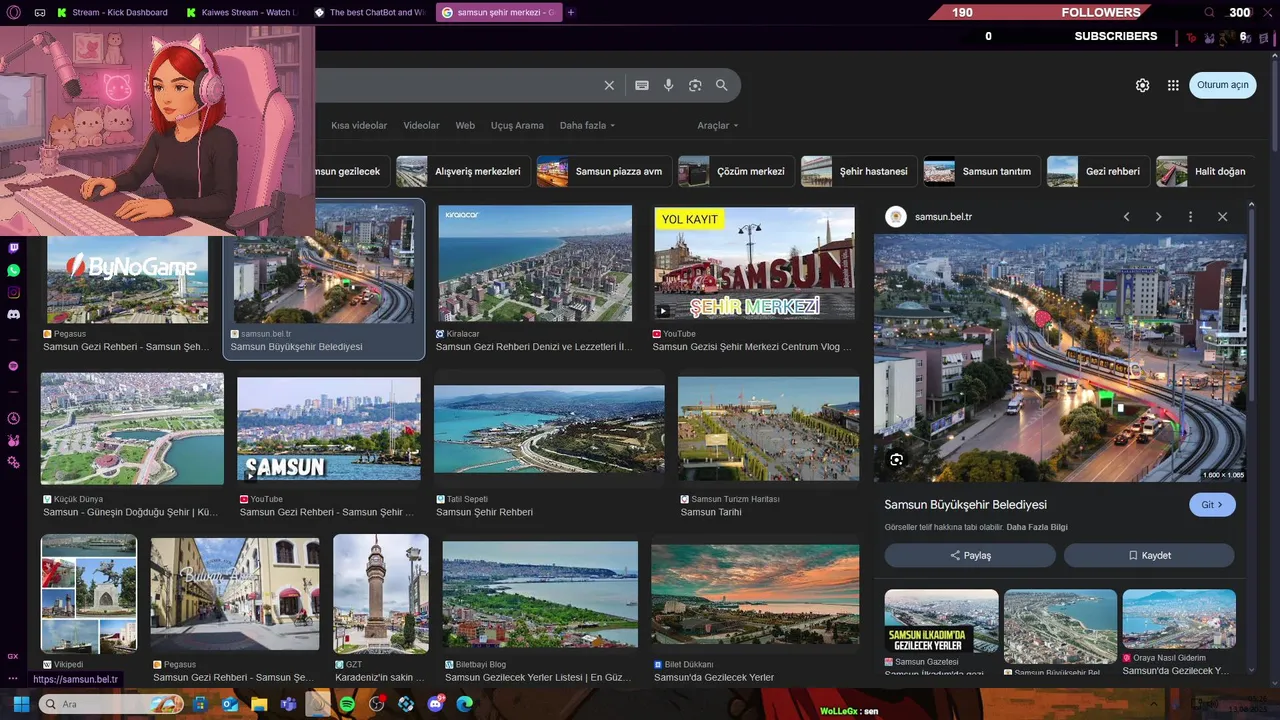Expand the 'Araçlar' tools dropdown
This screenshot has width=1280, height=720.
click(x=717, y=125)
